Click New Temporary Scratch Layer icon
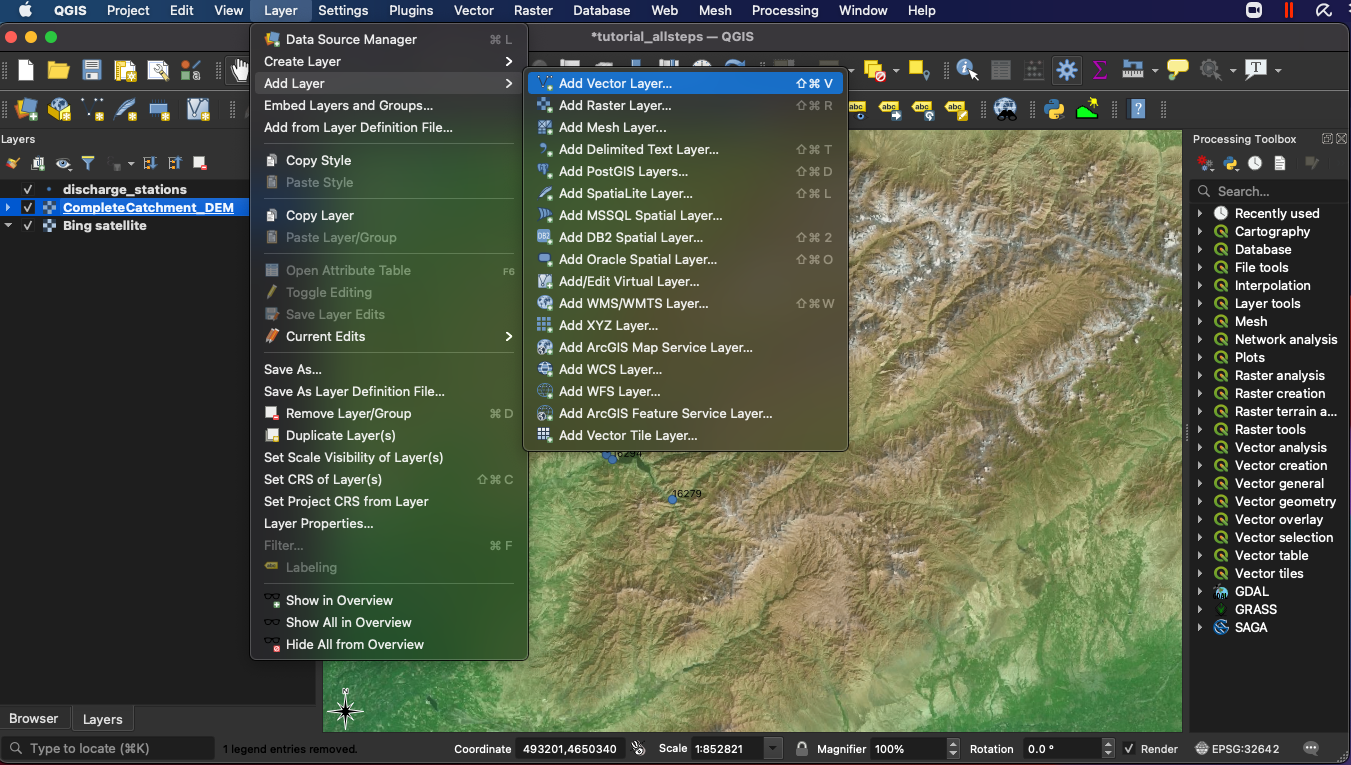Screen dimensions: 1351x765 159,109
